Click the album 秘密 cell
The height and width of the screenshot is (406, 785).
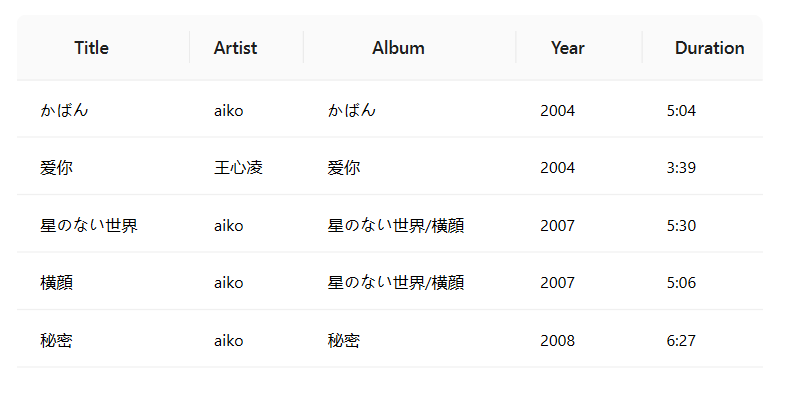coord(343,340)
